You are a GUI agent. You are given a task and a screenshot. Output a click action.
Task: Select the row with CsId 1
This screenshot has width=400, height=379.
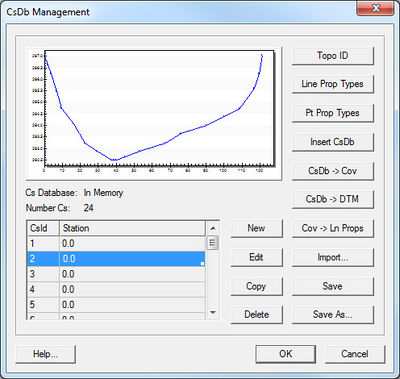click(x=116, y=244)
